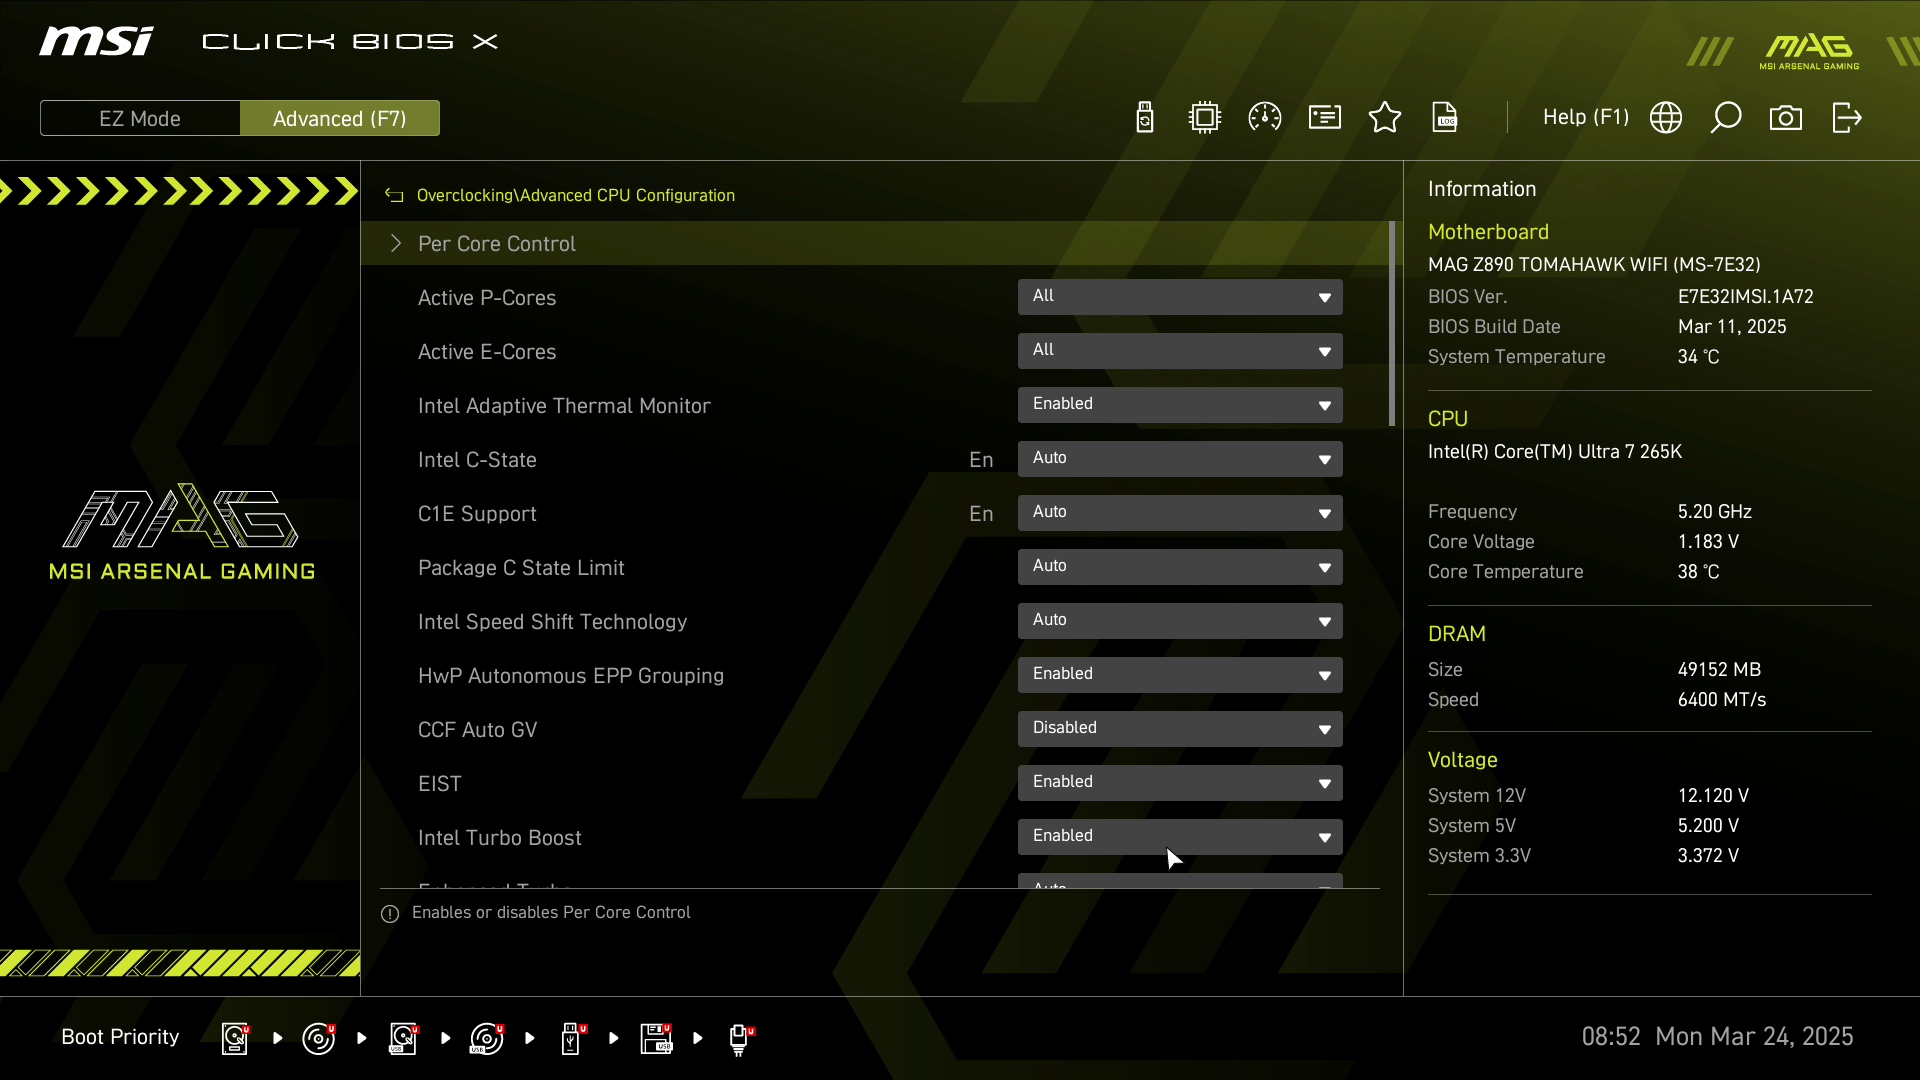Select the USB floppy boot priority icon

pos(656,1038)
